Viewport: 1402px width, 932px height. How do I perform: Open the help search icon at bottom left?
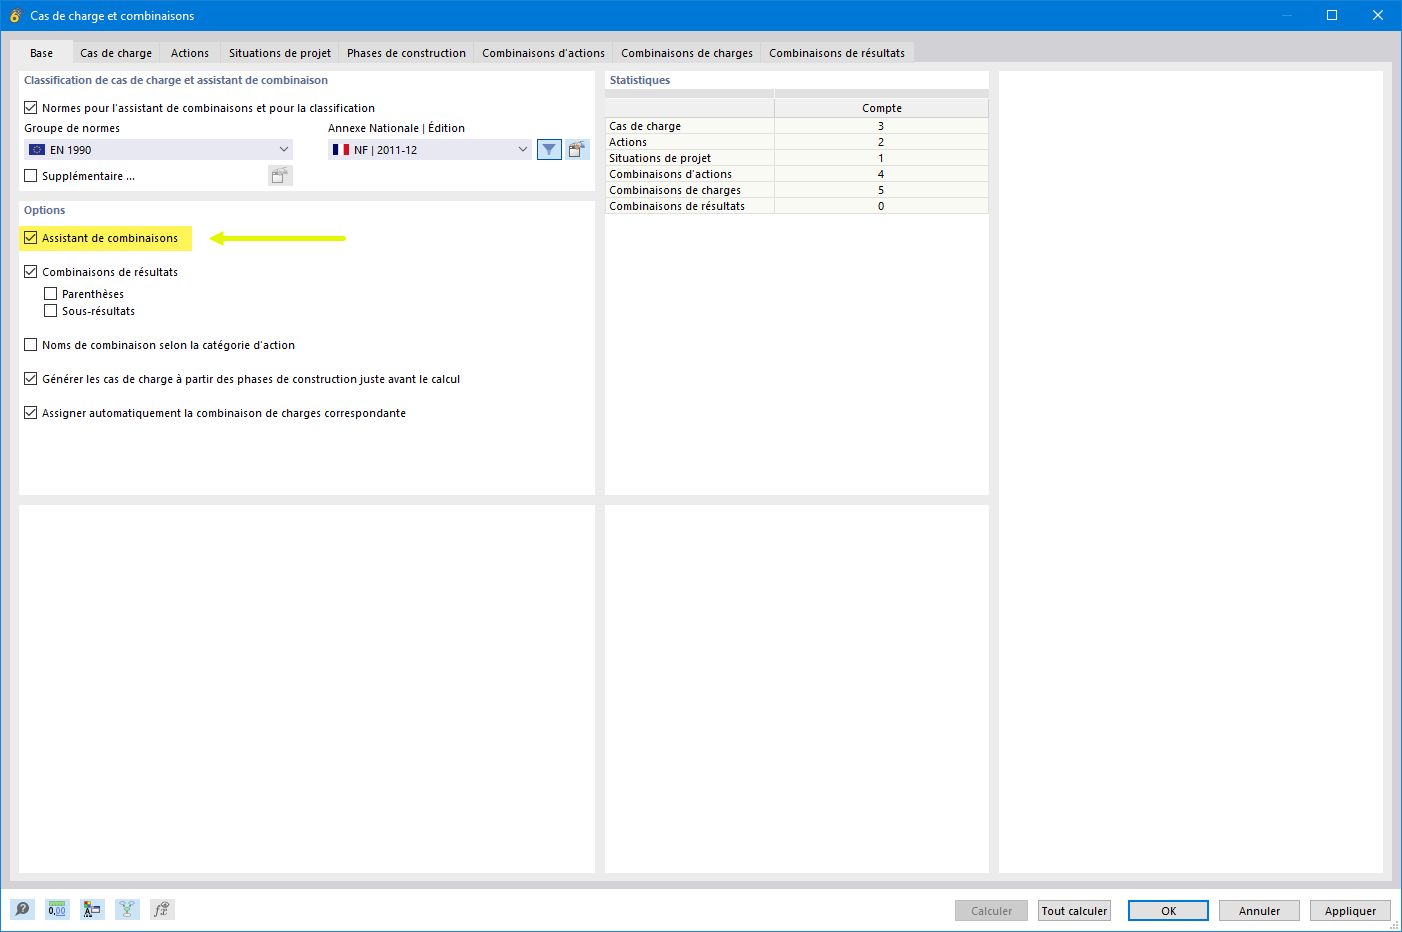pos(22,909)
